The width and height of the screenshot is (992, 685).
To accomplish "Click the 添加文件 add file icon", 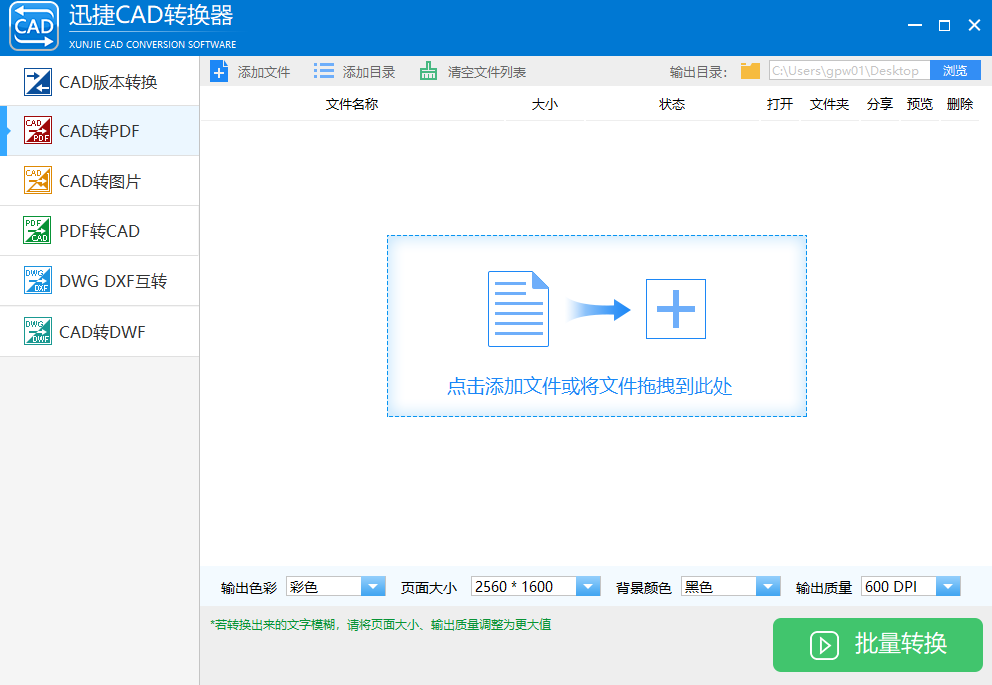I will 219,70.
